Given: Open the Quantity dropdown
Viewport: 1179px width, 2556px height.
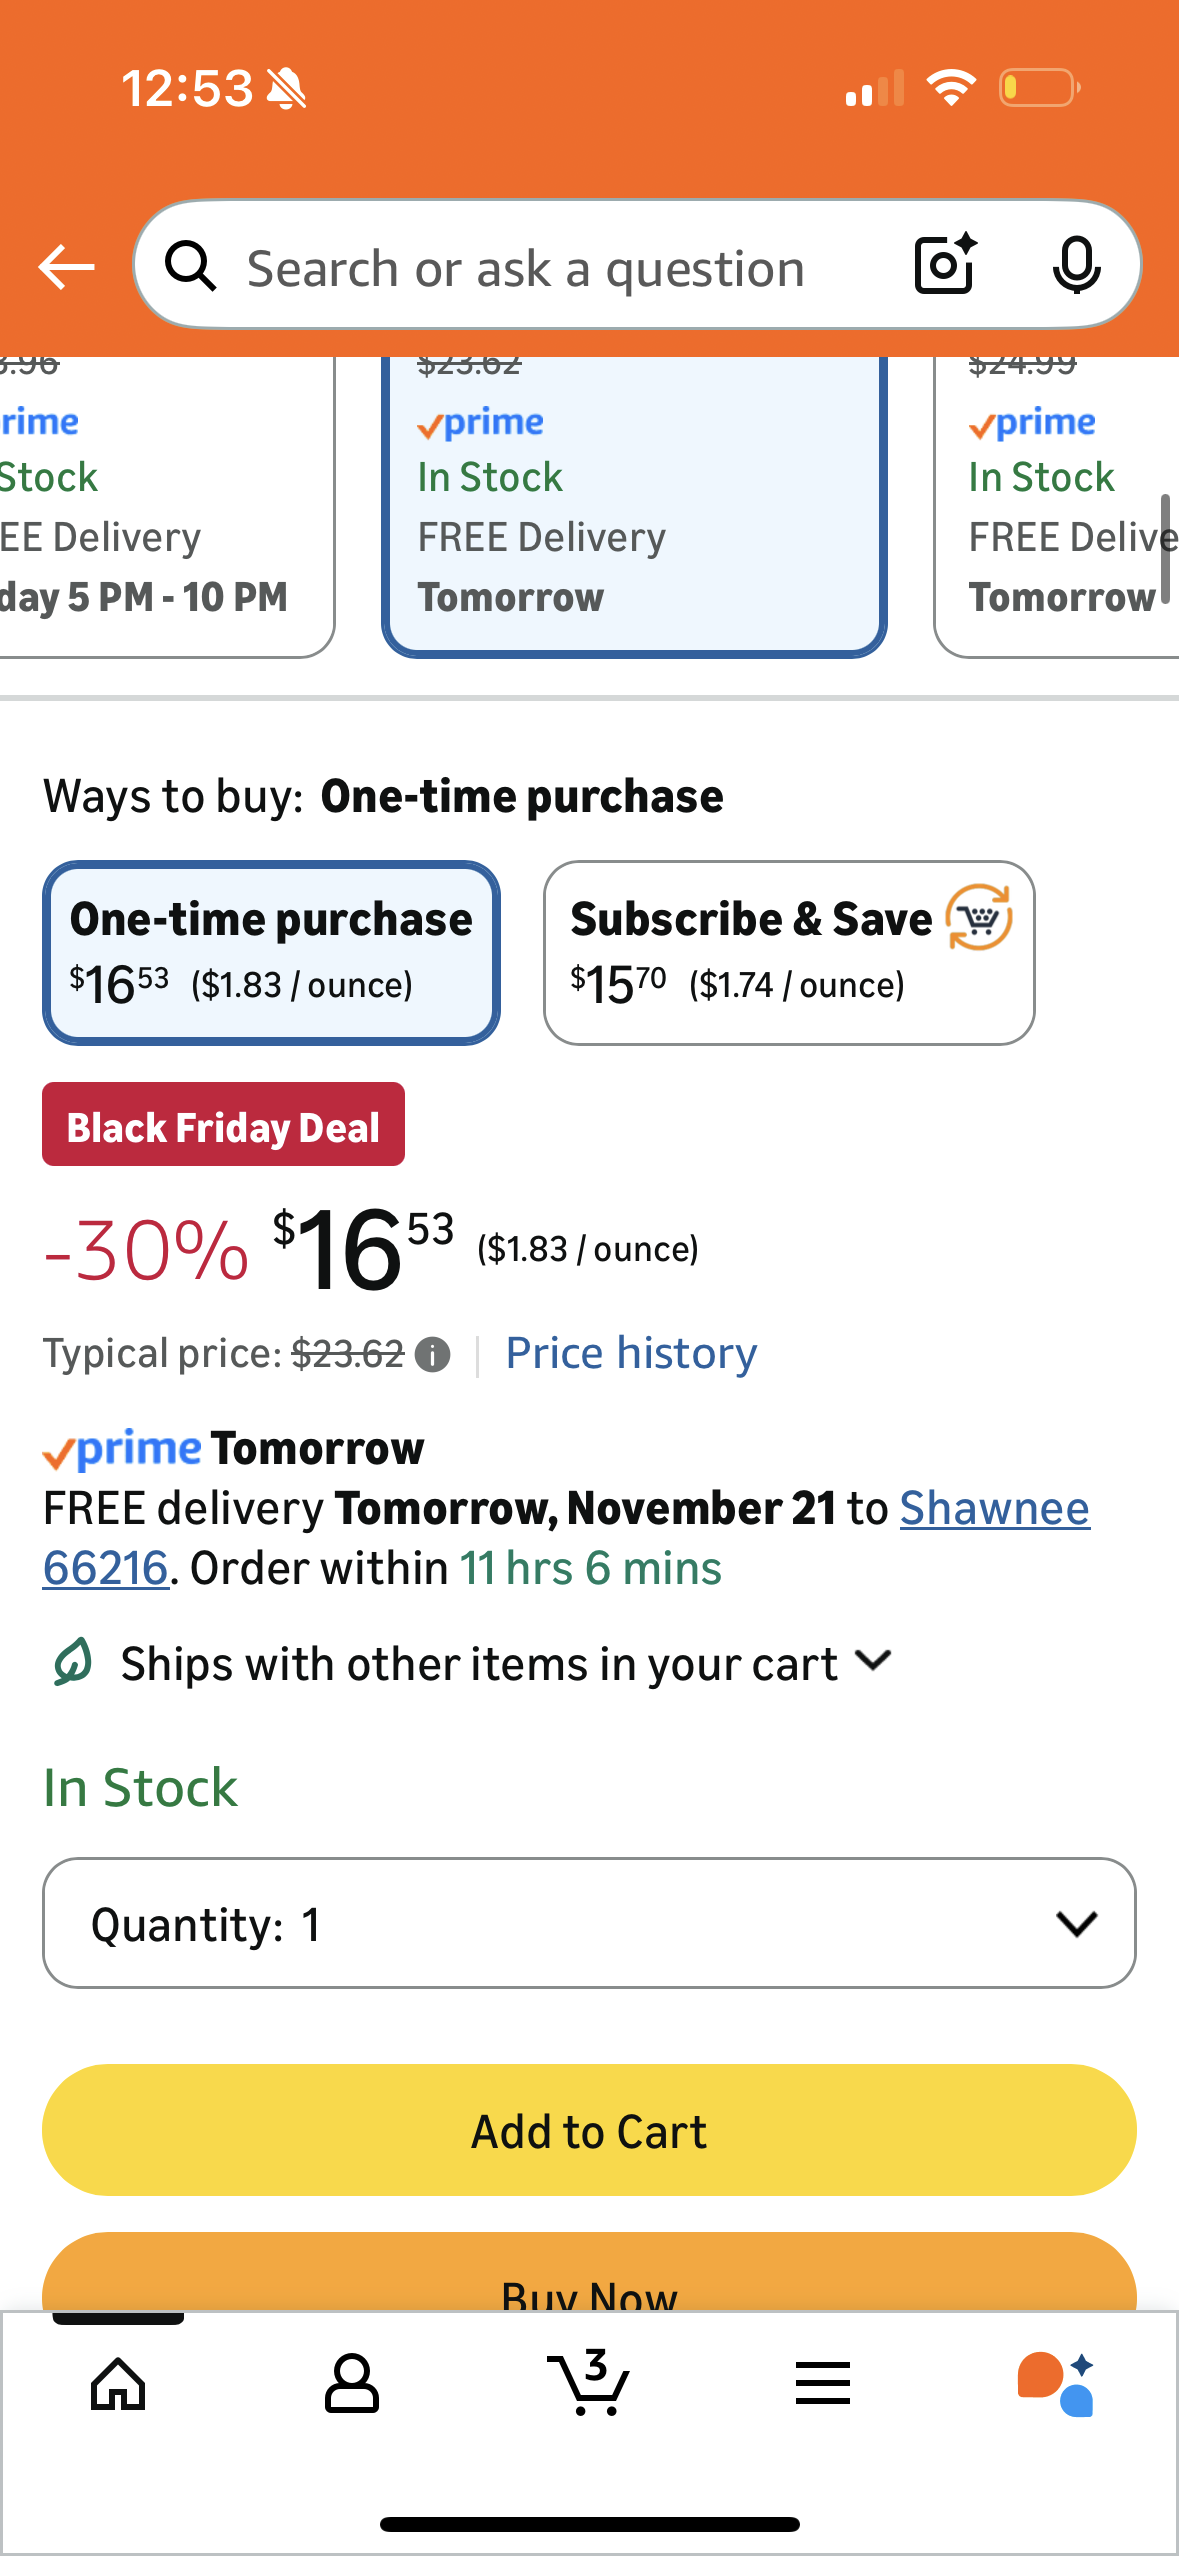Looking at the screenshot, I should (589, 1923).
